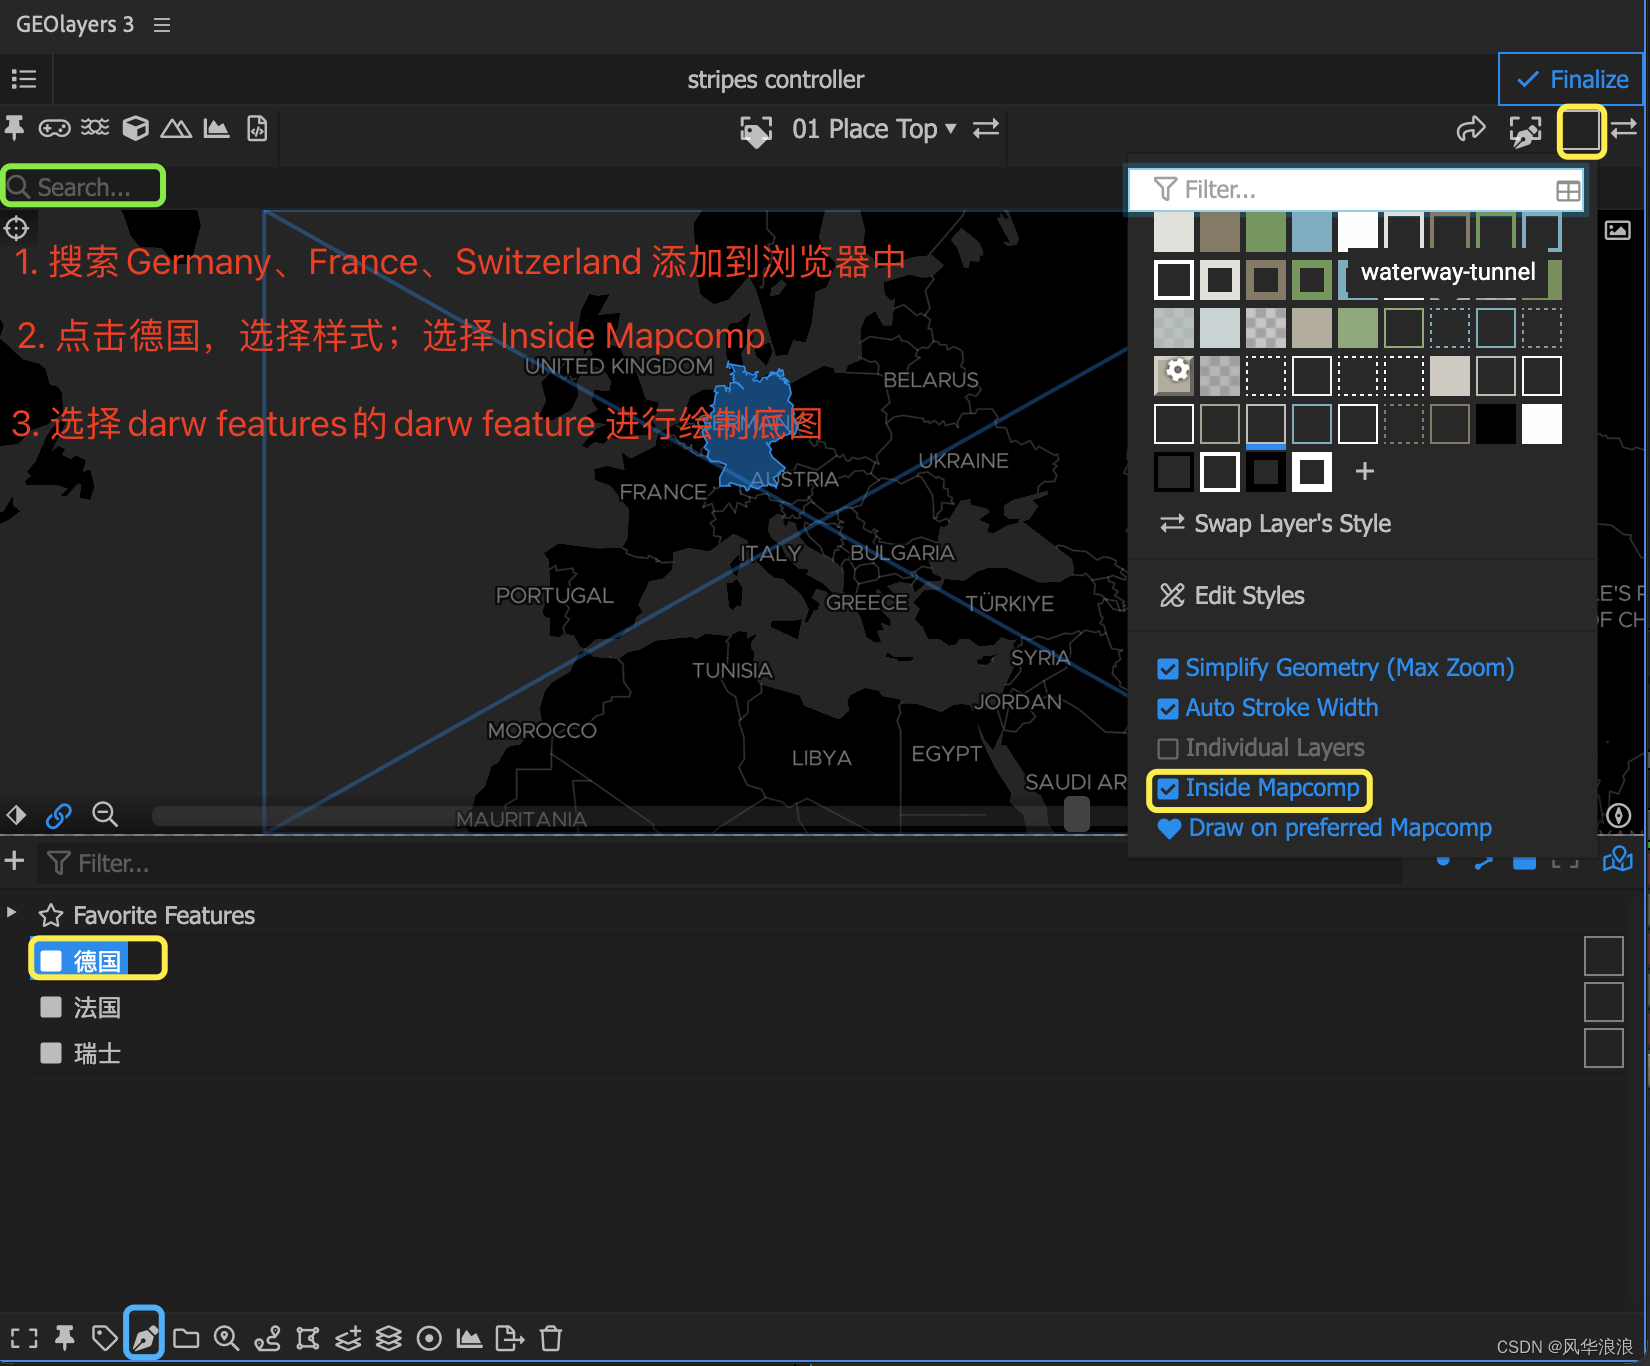Image resolution: width=1650 pixels, height=1366 pixels.
Task: Click the mountain terrain icon
Action: (x=176, y=128)
